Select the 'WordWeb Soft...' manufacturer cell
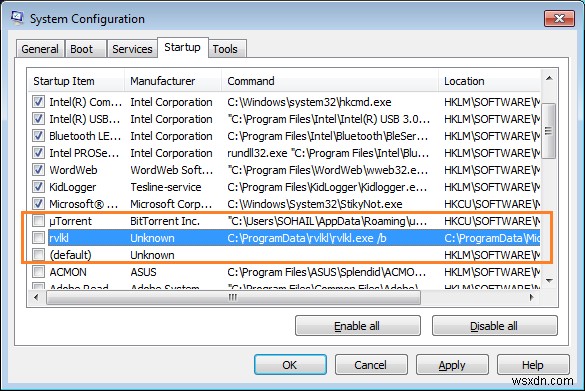Image resolution: width=585 pixels, height=391 pixels. coord(172,170)
